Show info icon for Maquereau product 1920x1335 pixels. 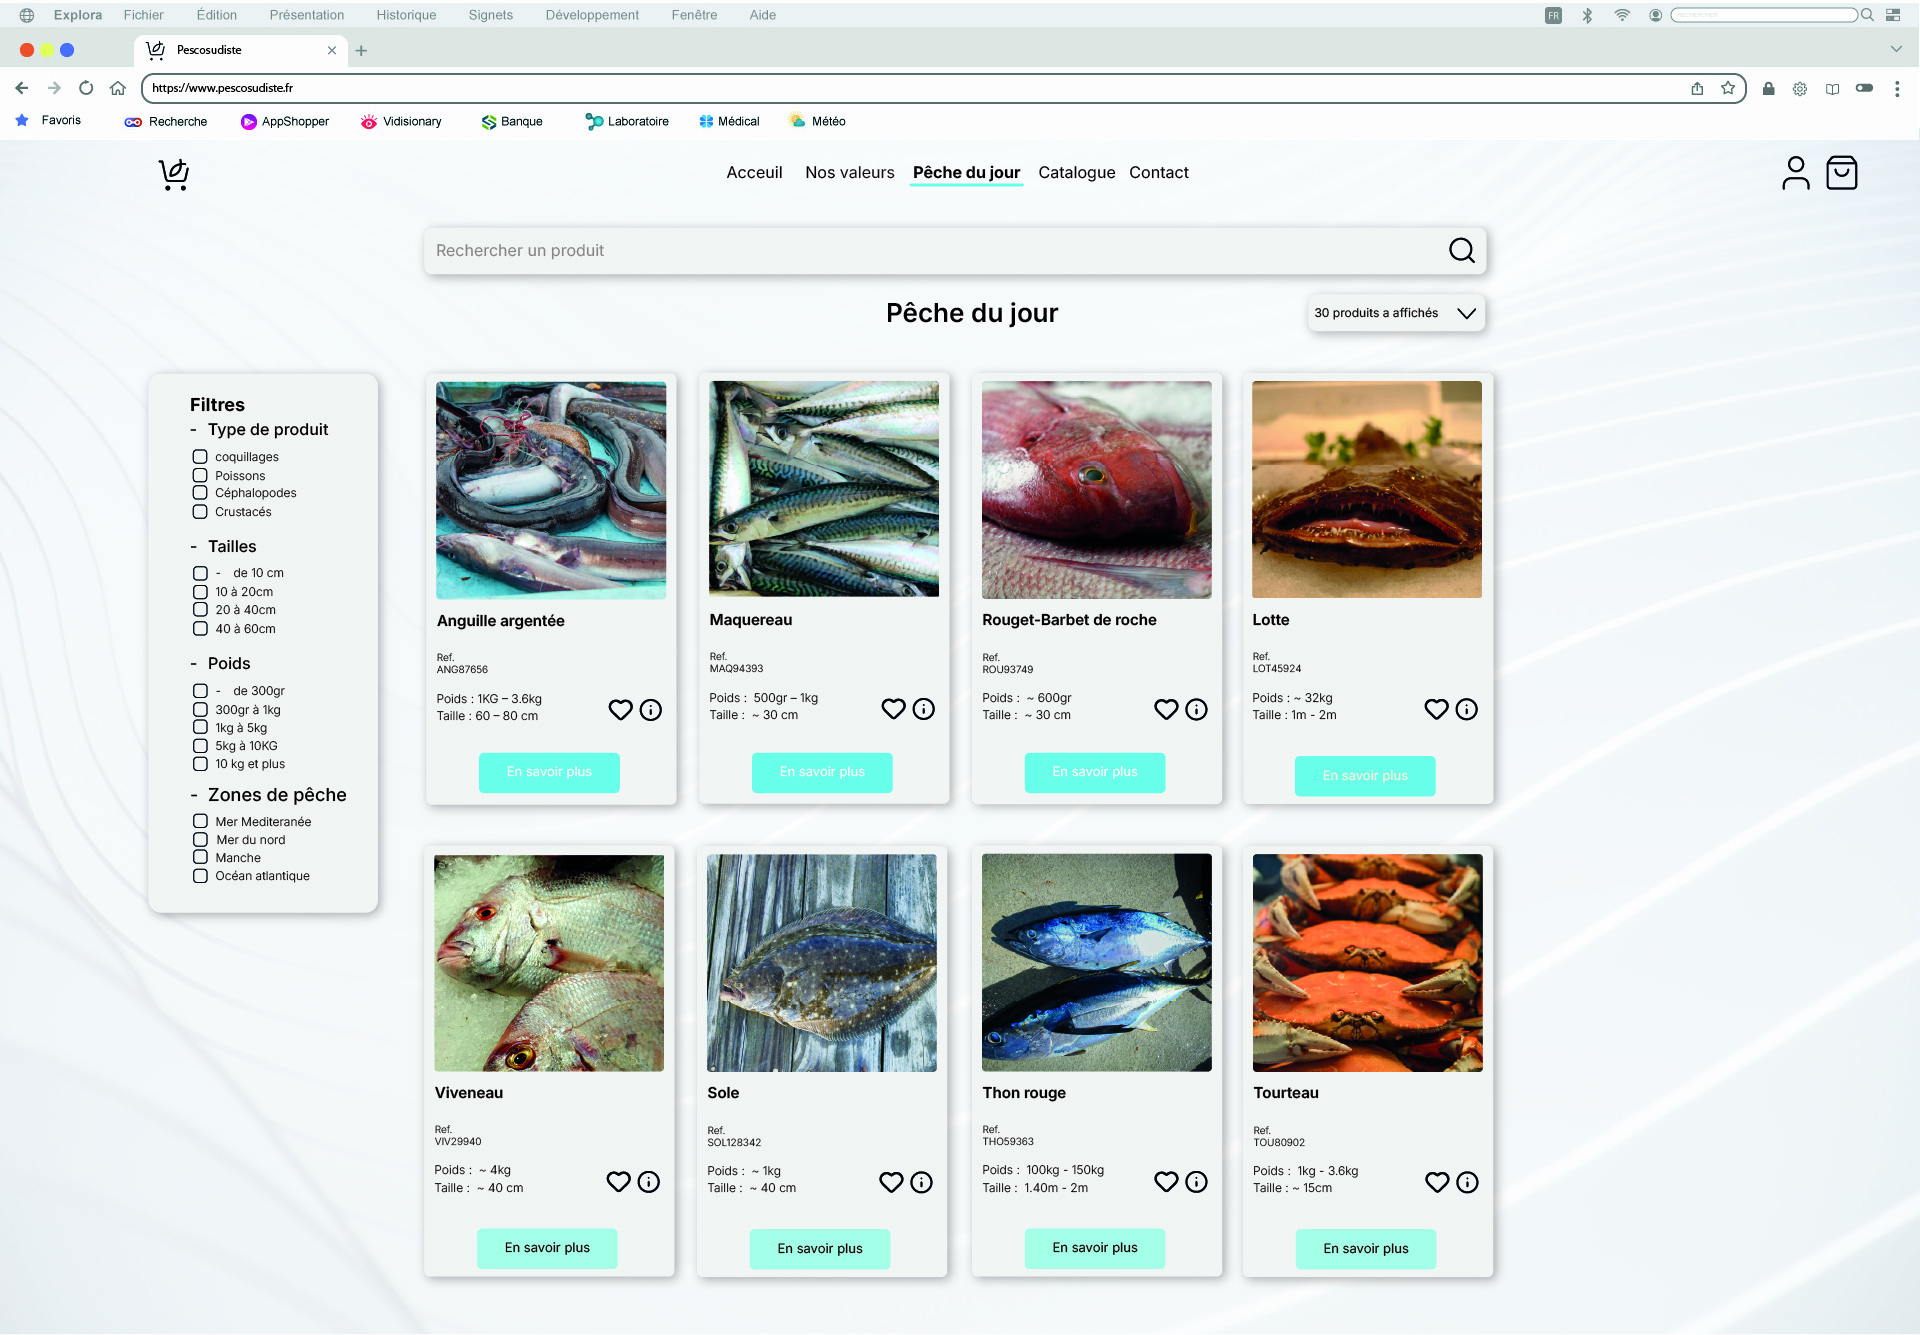[x=924, y=709]
